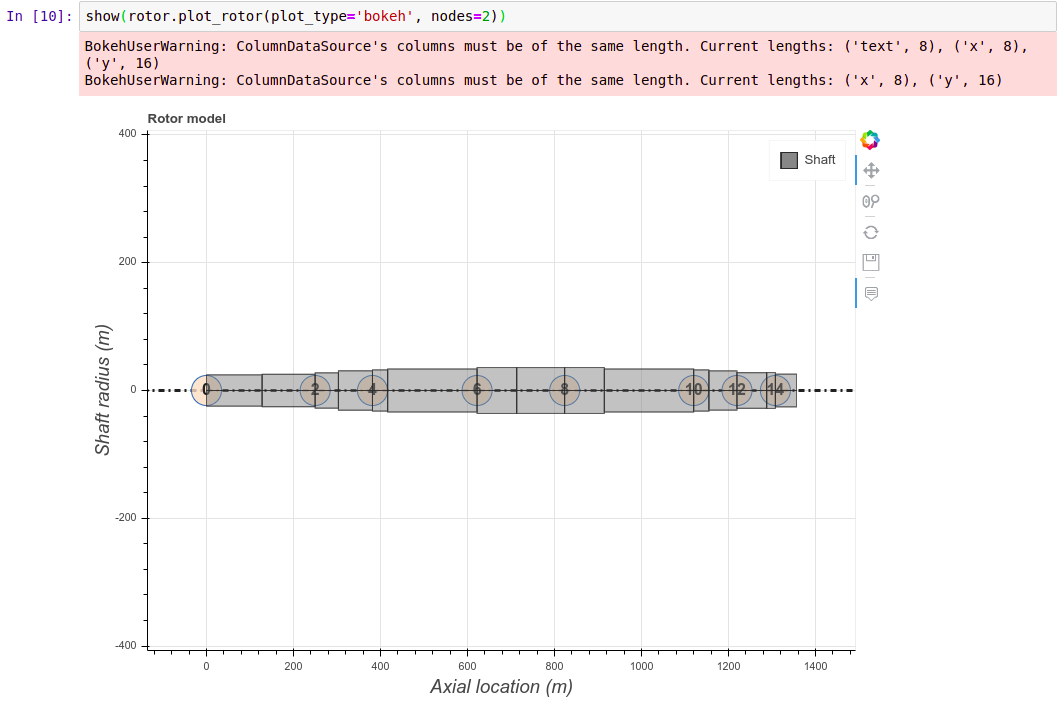The height and width of the screenshot is (710, 1061).
Task: Click the 'Rotor model' plot title
Action: coord(184,118)
